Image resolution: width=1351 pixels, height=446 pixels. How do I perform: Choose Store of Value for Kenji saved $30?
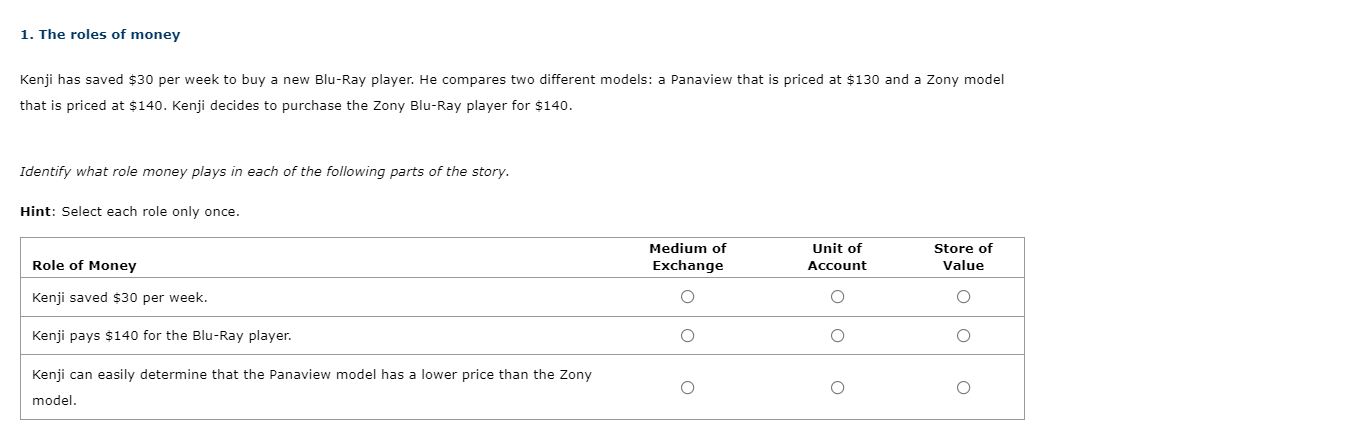(x=963, y=297)
